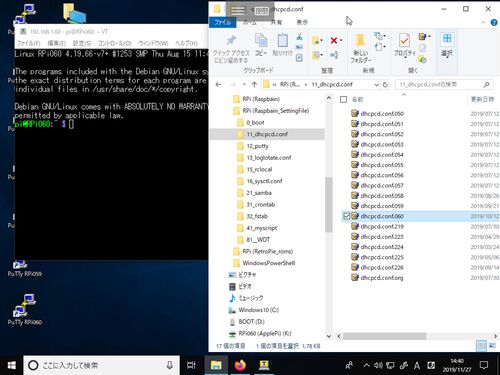Refresh the 11_dhcpcd.conf folder view
The image size is (500, 375).
point(385,85)
